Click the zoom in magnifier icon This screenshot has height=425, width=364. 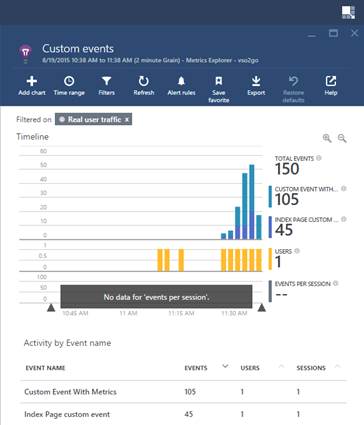(327, 138)
